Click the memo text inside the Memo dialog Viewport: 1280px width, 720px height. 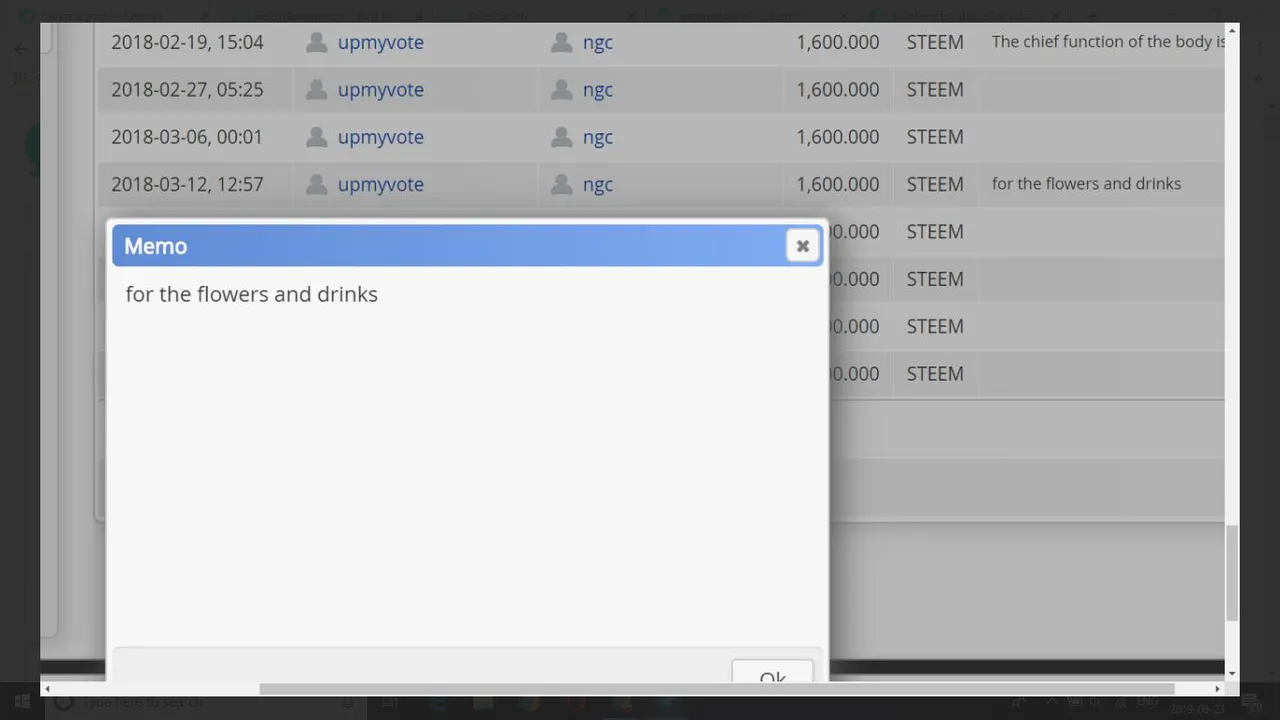pos(252,294)
